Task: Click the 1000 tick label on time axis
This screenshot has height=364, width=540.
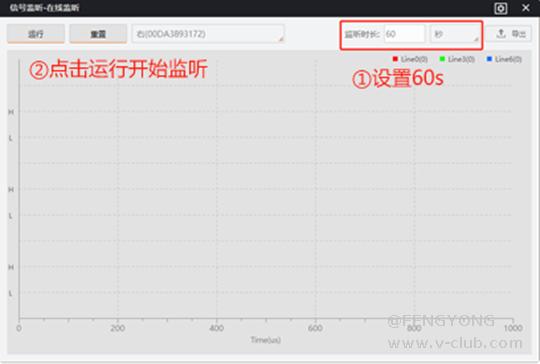Action: pyautogui.click(x=513, y=328)
